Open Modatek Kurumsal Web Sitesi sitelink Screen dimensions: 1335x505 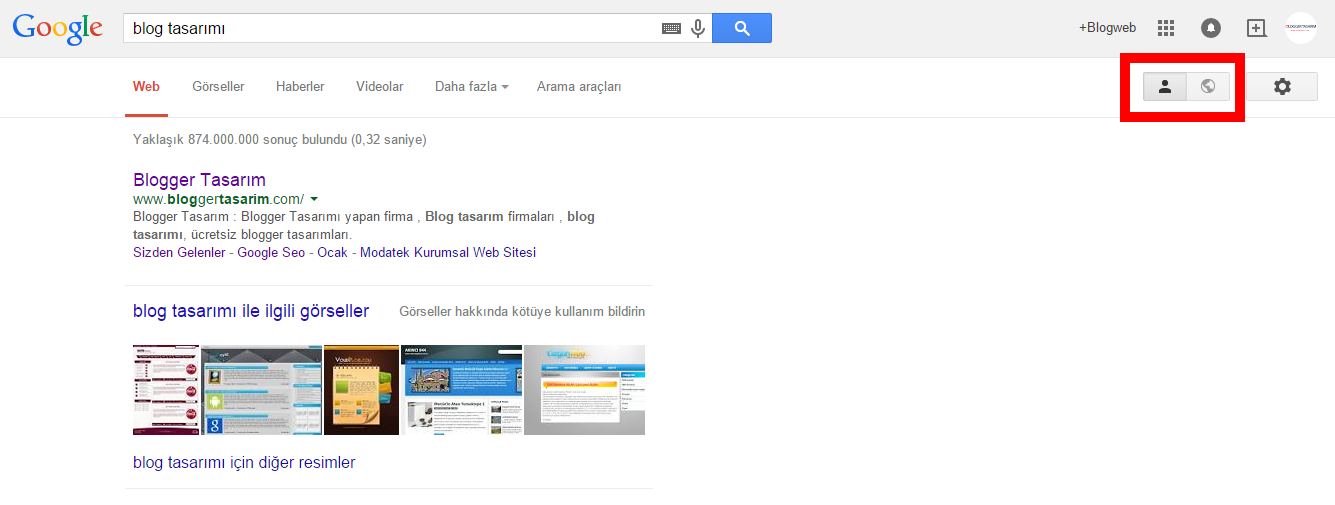click(448, 253)
